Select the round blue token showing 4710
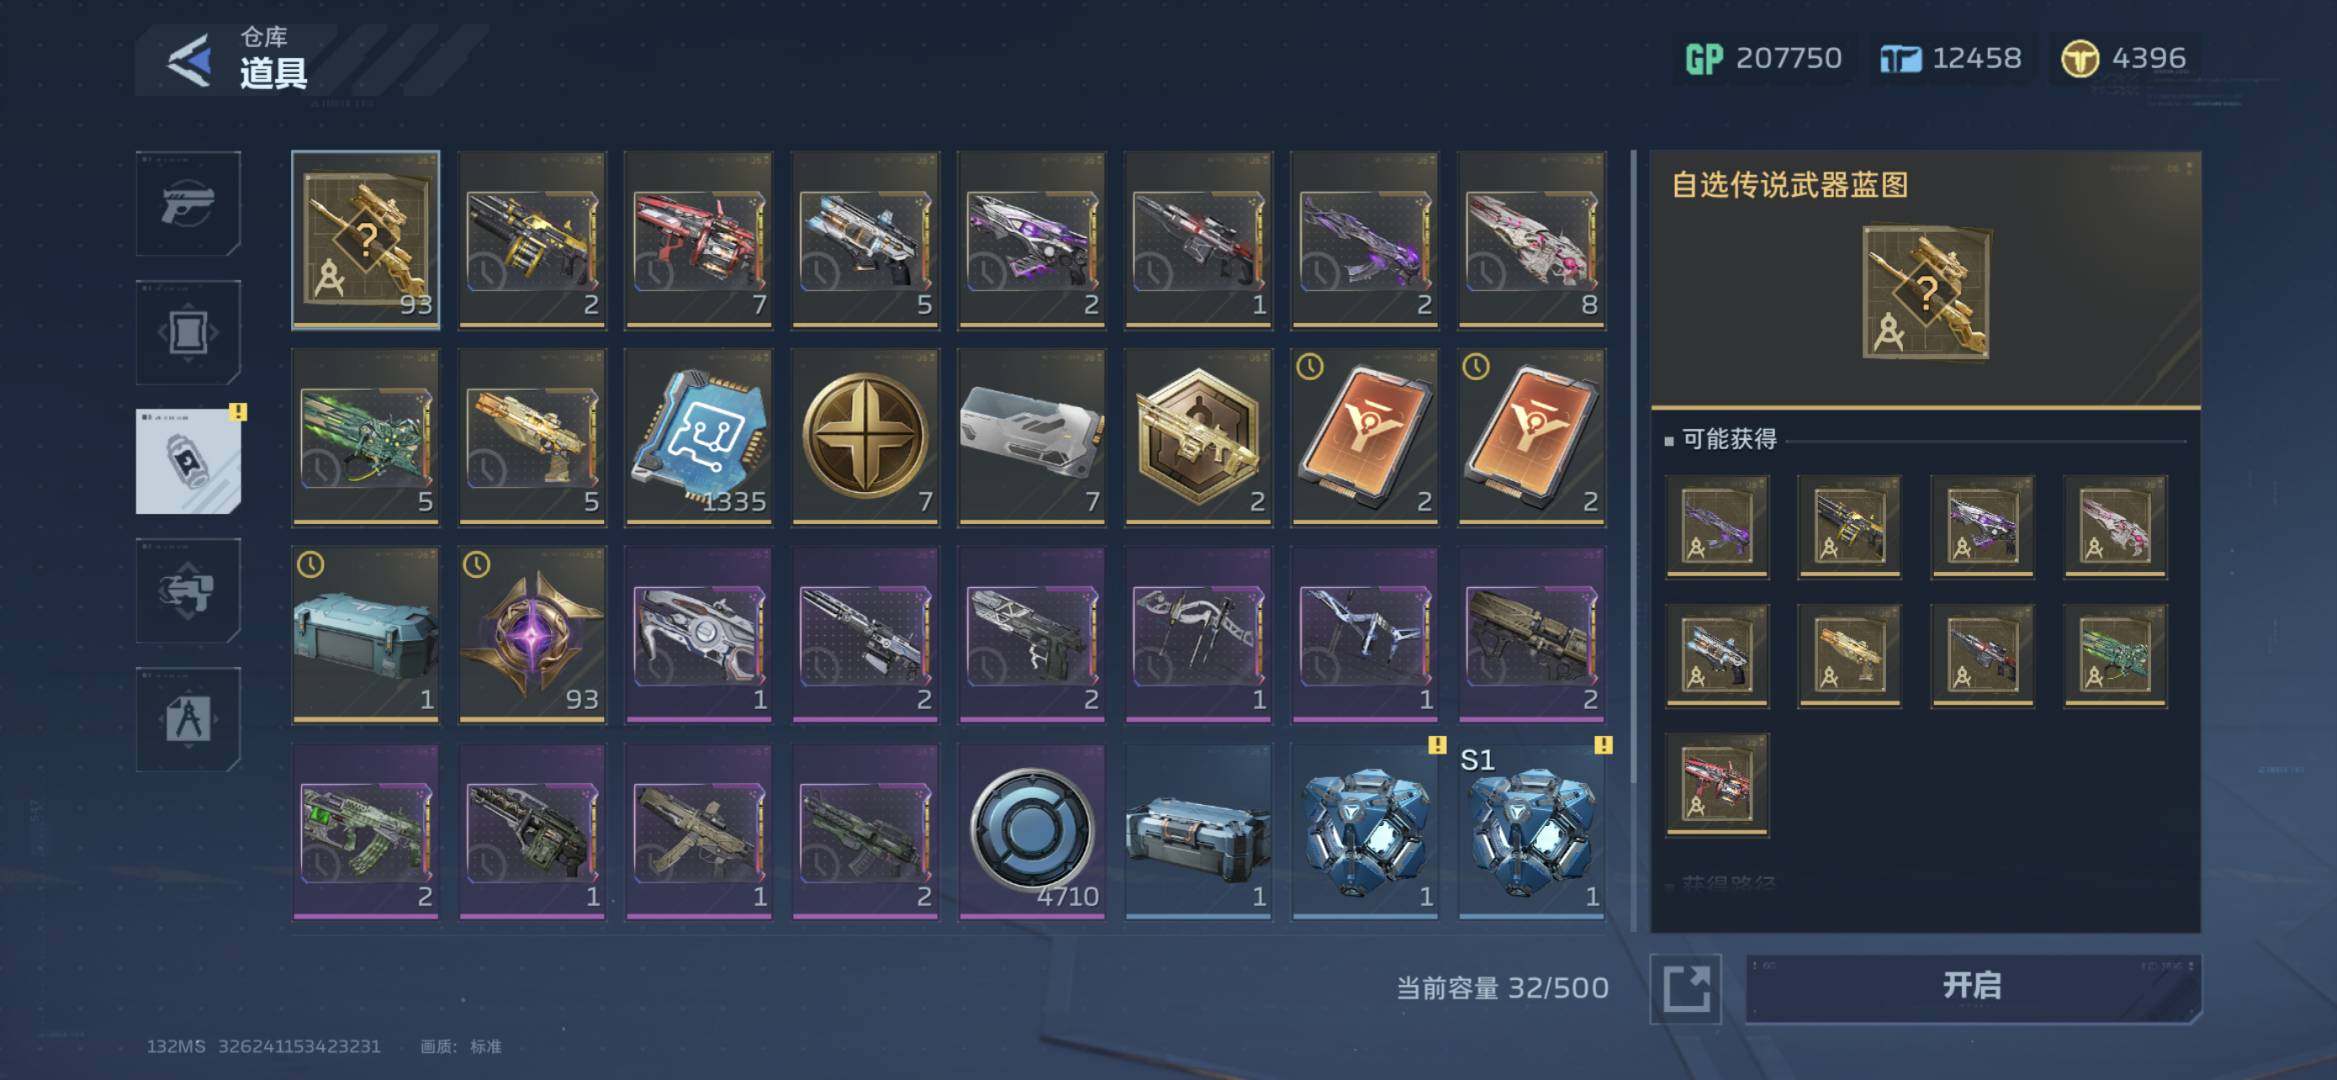2337x1080 pixels. tap(1032, 831)
